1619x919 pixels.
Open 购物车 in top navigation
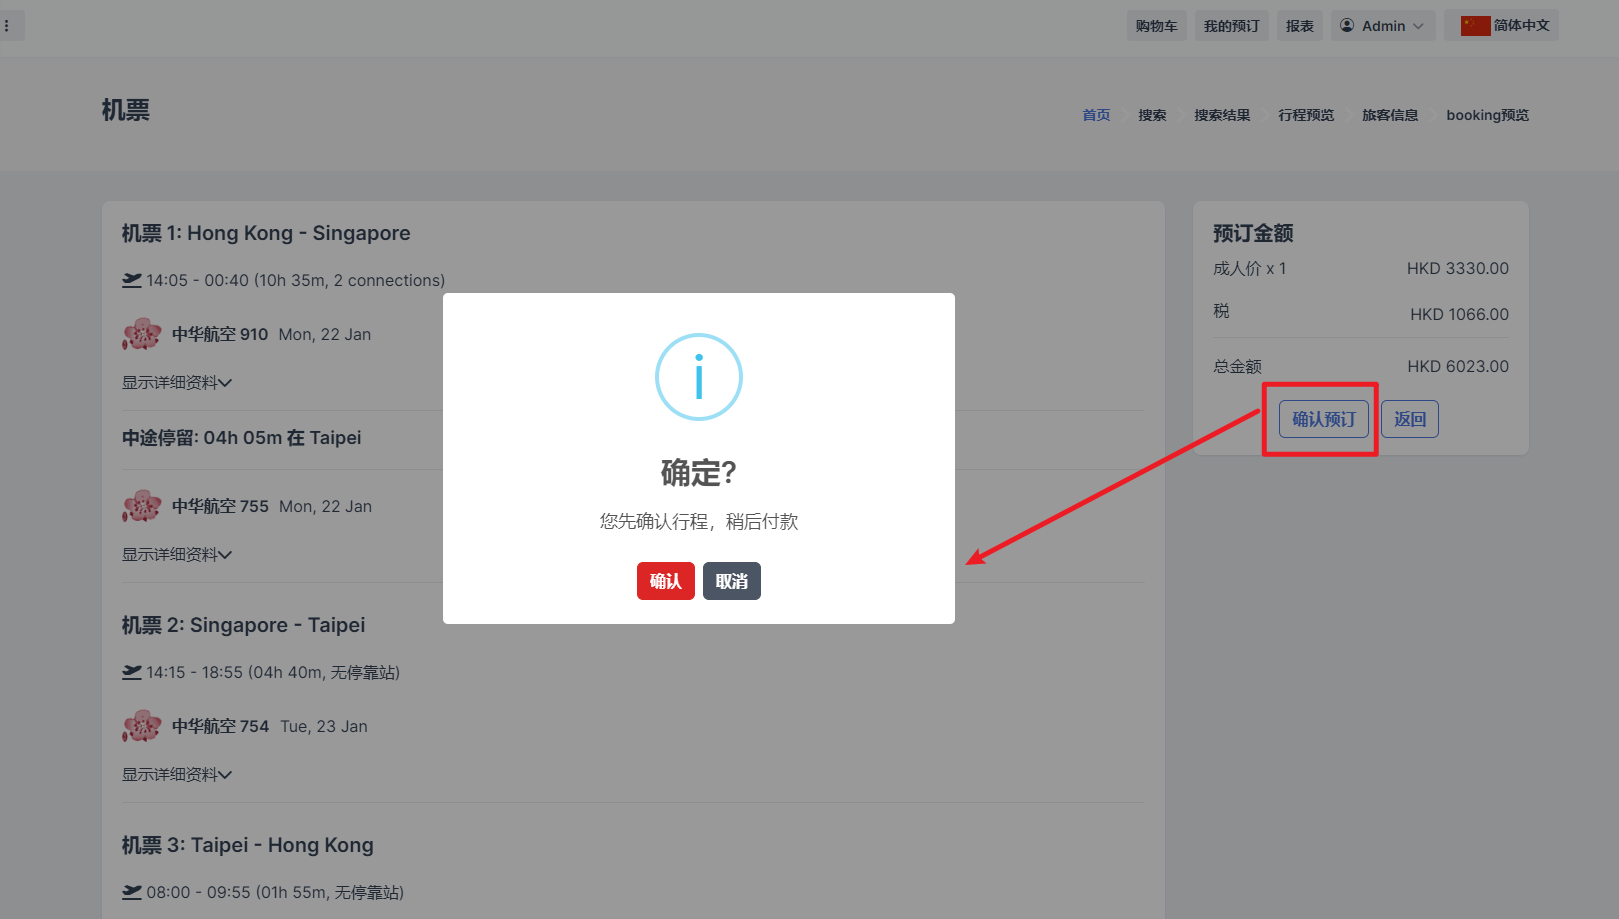coord(1156,26)
